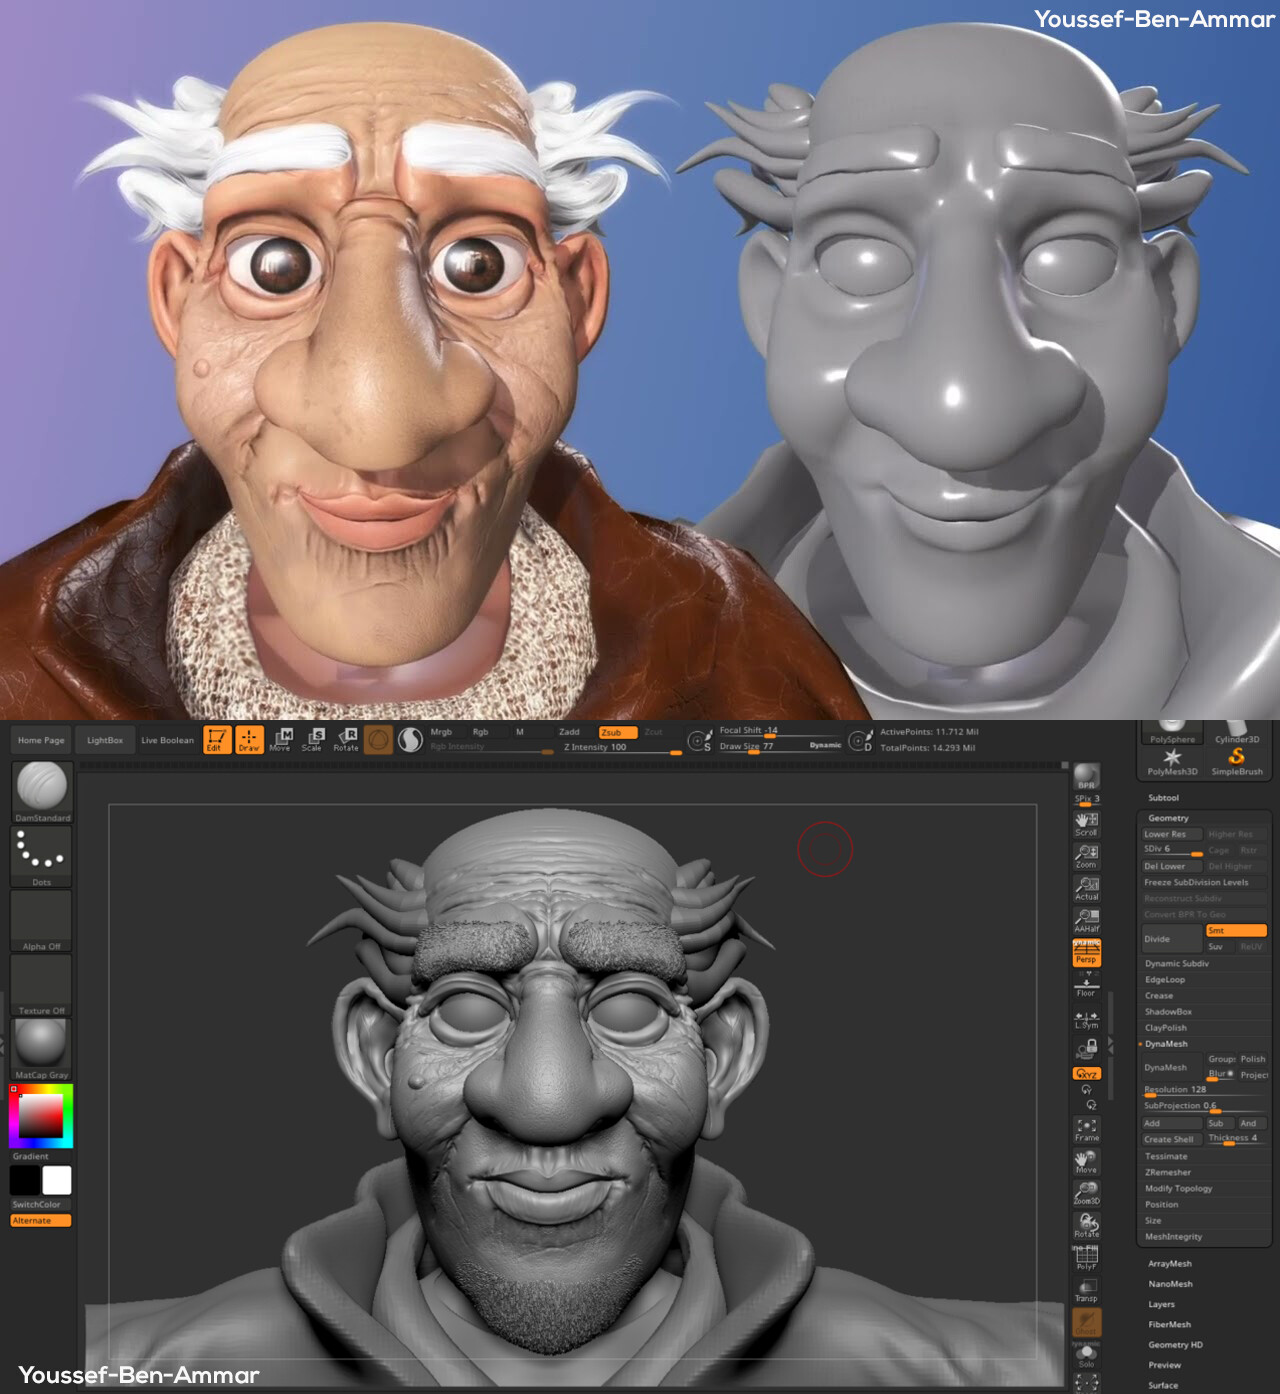Screen dimensions: 1280x1394
Task: Select the DamStandard brush
Action: pyautogui.click(x=40, y=788)
